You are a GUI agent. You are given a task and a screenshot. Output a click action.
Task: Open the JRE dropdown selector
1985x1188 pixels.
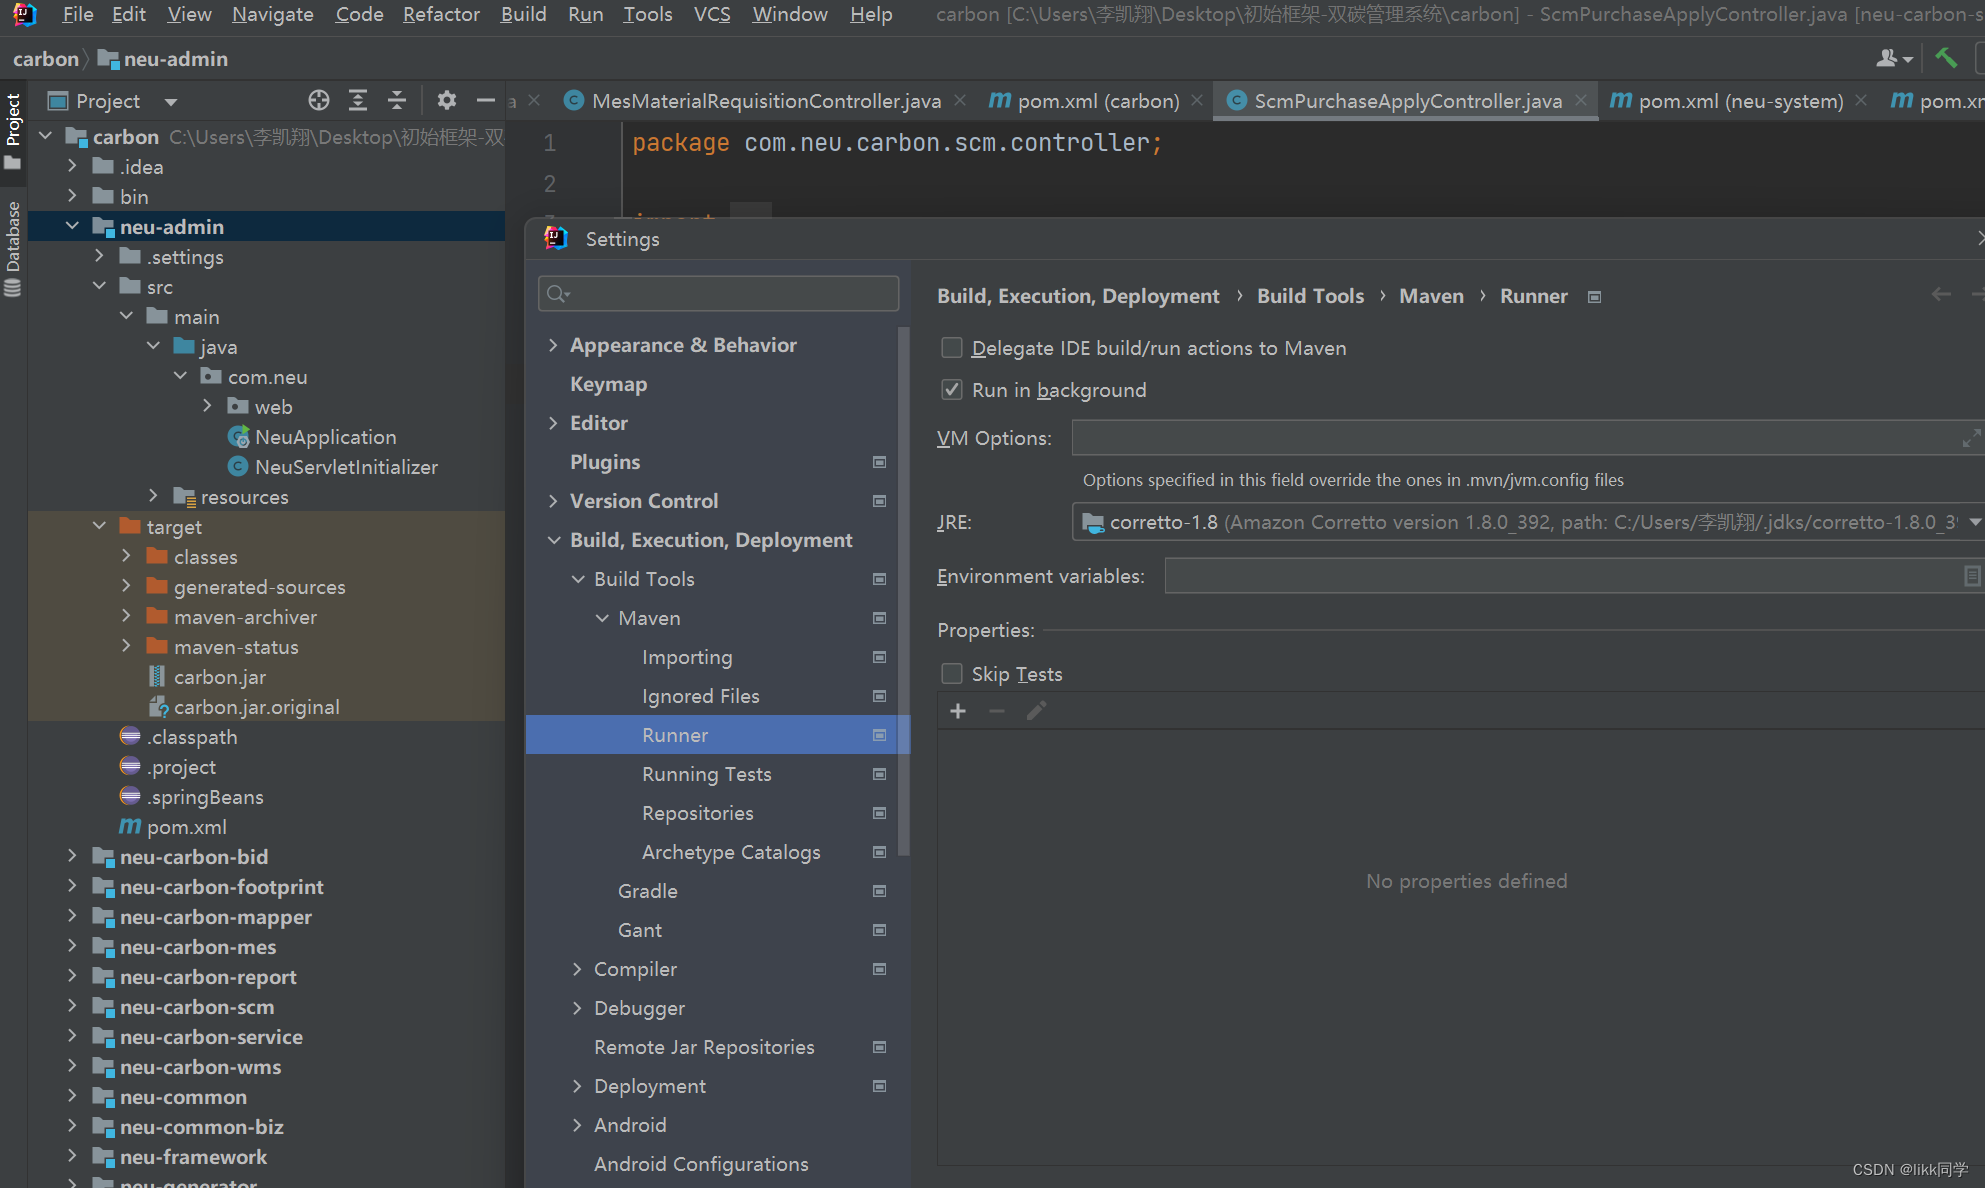(x=1974, y=522)
